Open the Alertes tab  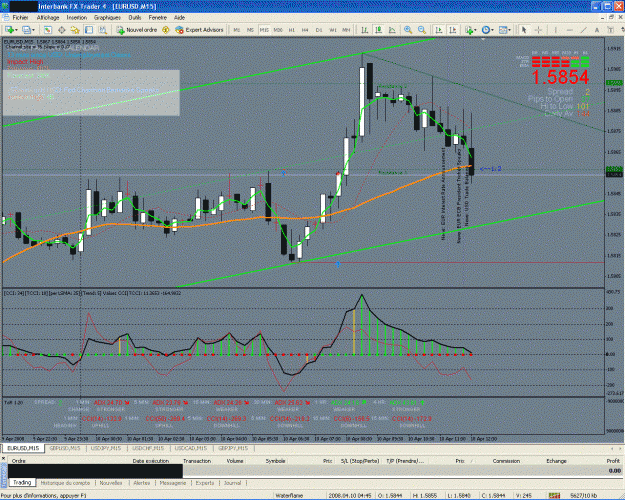coord(142,483)
